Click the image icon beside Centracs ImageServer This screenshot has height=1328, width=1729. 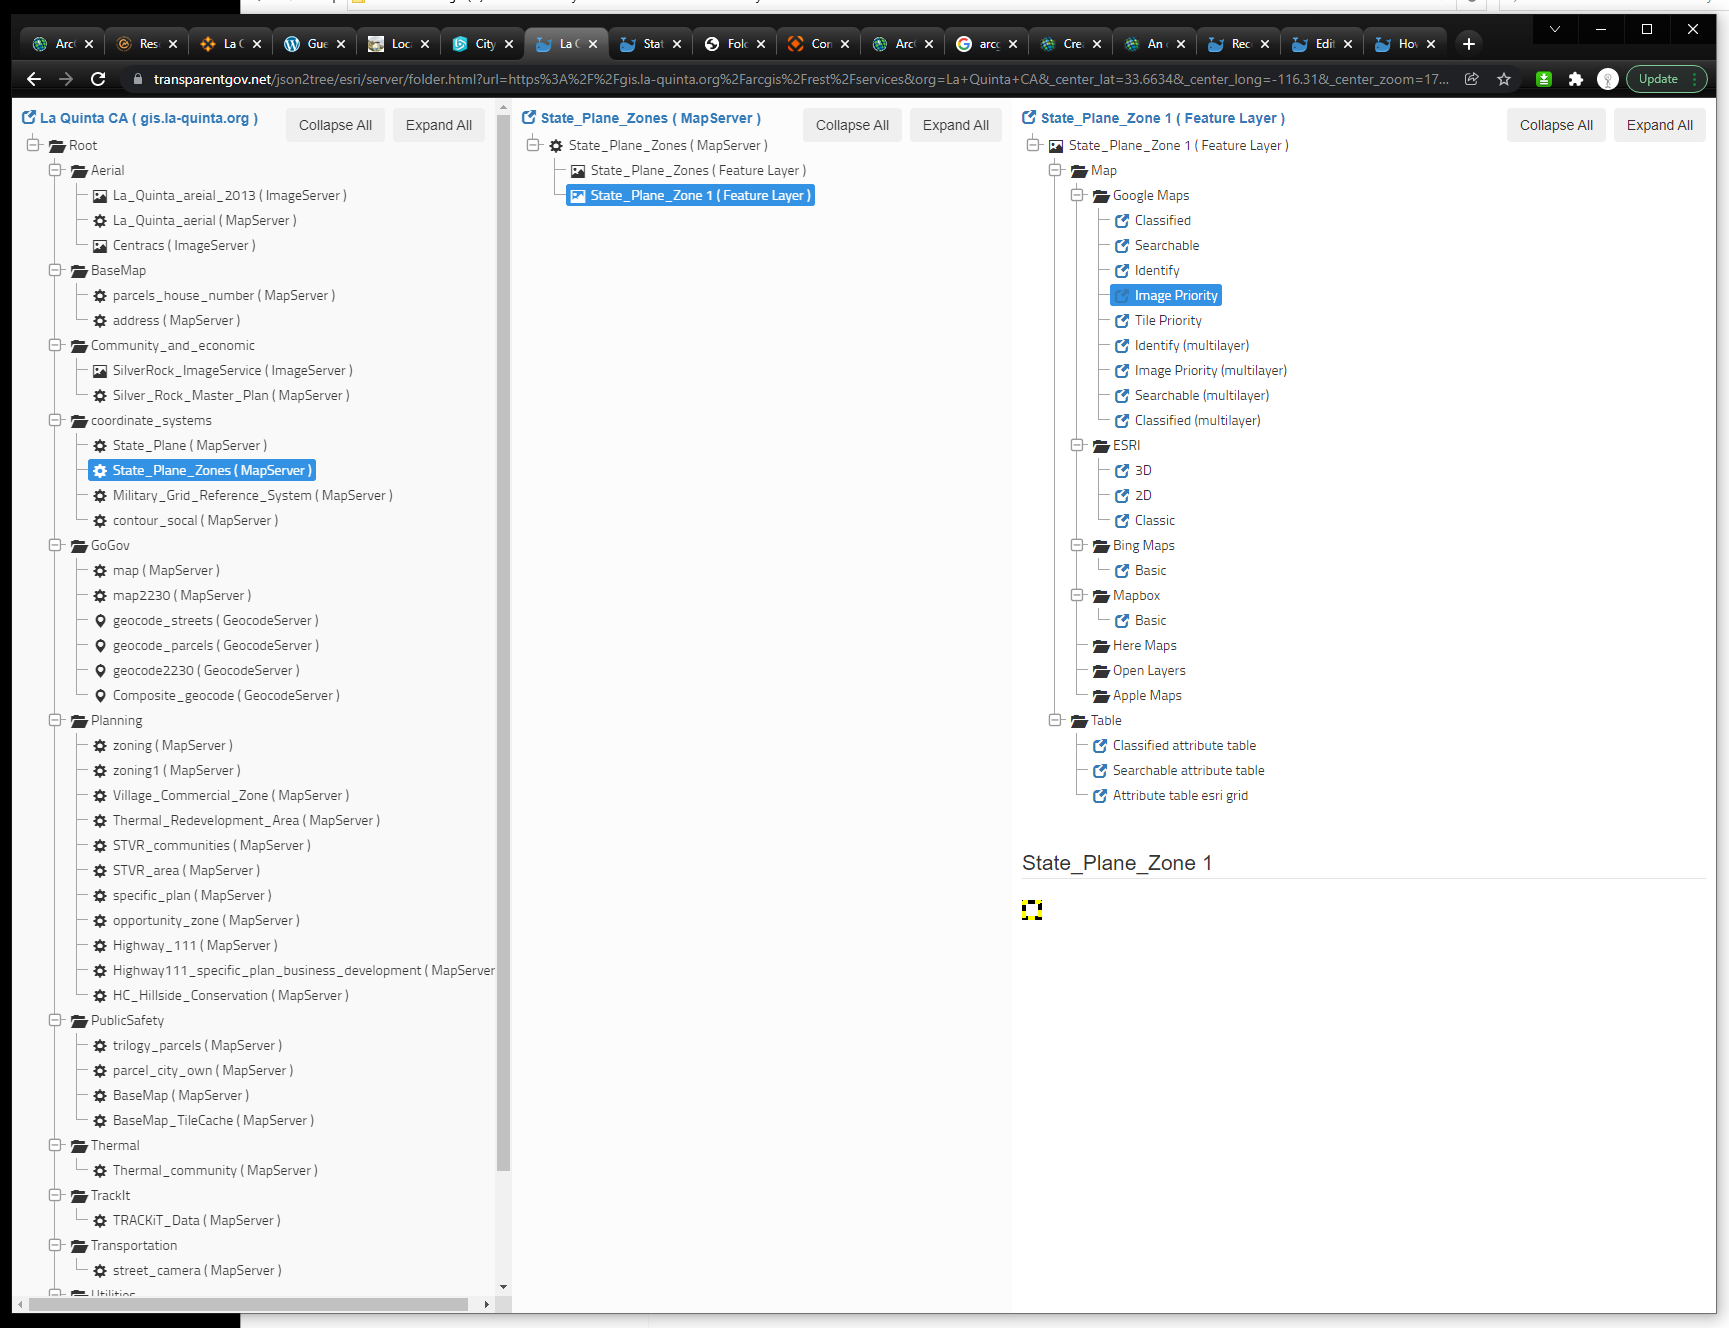100,246
